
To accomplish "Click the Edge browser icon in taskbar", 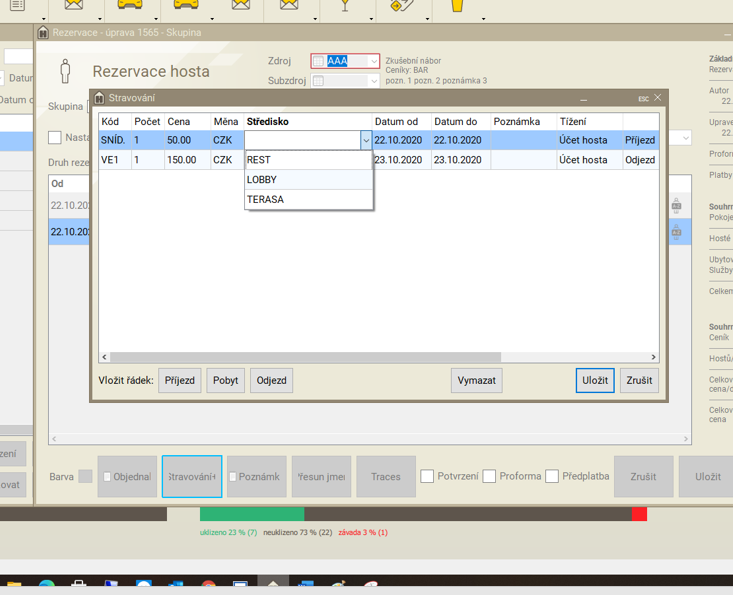I will pyautogui.click(x=47, y=587).
